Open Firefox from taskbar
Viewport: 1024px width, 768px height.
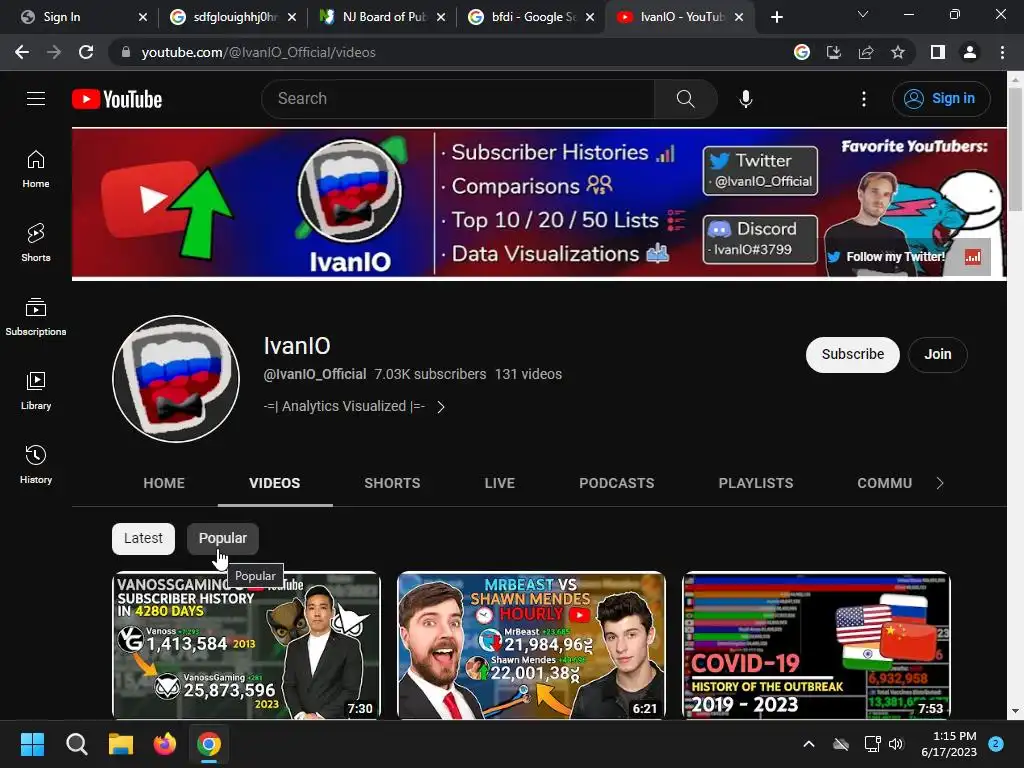(165, 744)
